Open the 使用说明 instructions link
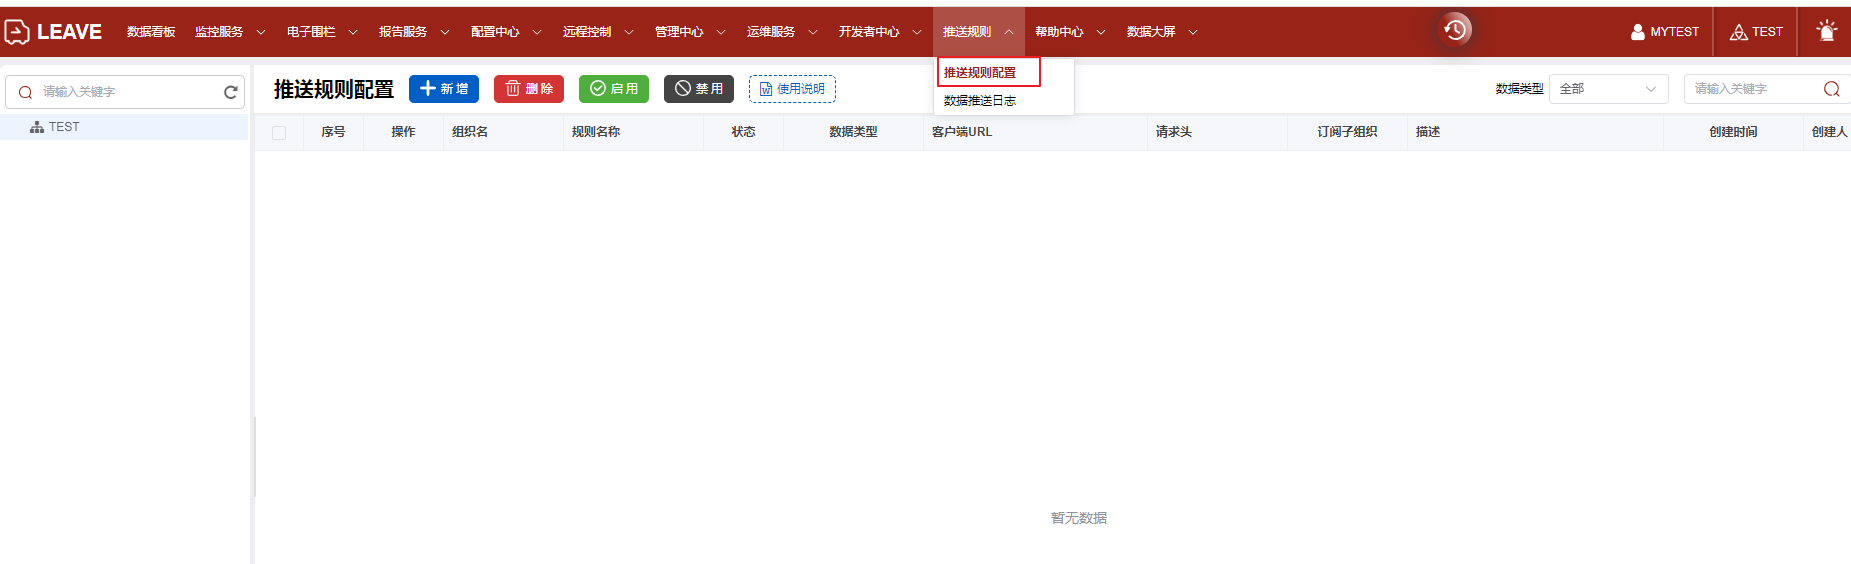This screenshot has height=564, width=1851. [x=792, y=89]
